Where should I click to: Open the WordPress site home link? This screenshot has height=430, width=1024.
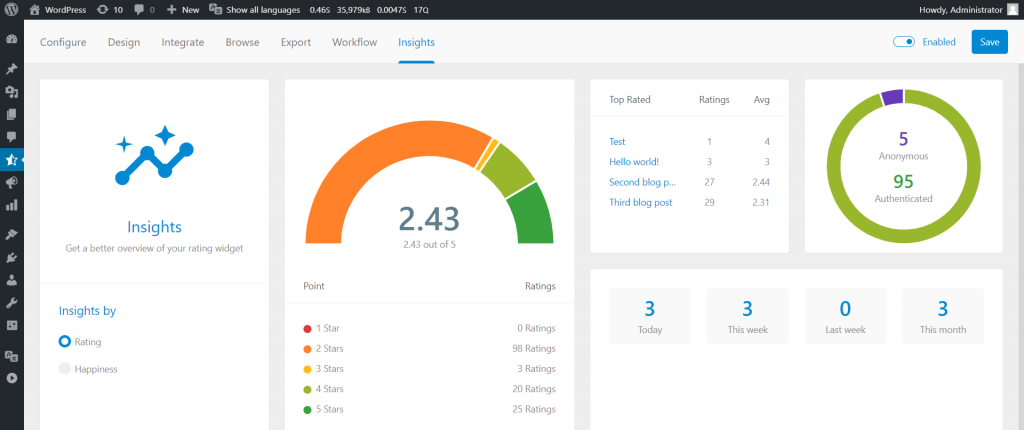(x=57, y=10)
